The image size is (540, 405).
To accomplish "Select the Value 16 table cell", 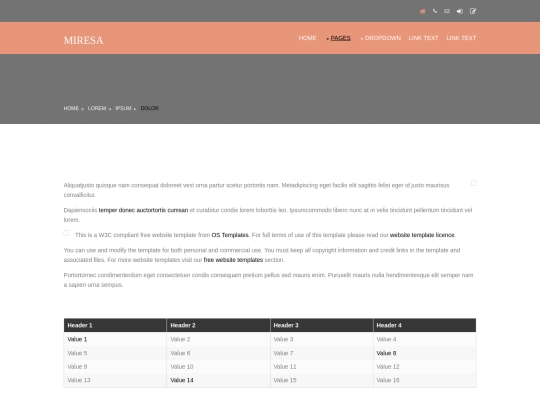I will click(425, 380).
